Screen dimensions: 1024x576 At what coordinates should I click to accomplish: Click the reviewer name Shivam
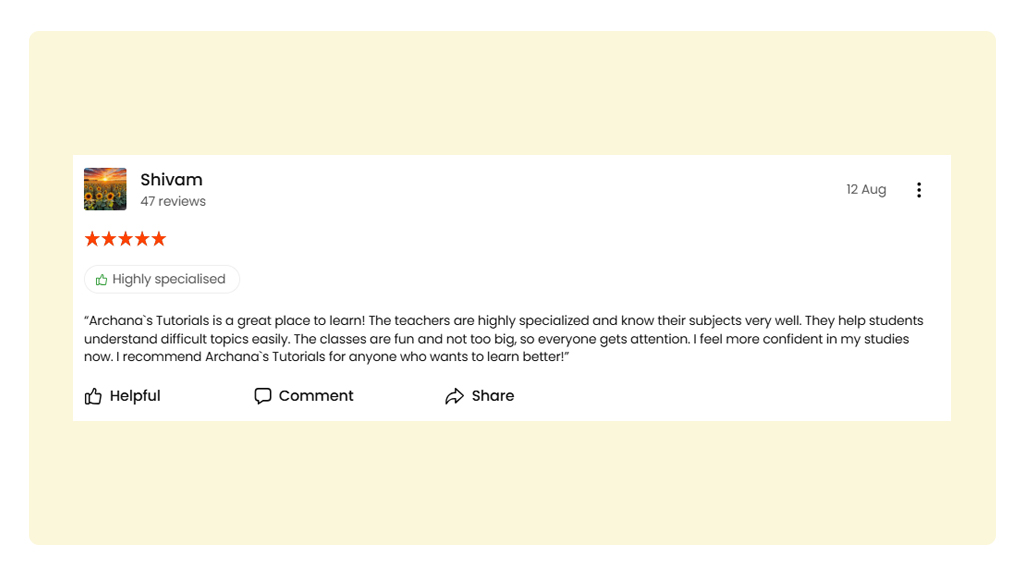click(171, 180)
